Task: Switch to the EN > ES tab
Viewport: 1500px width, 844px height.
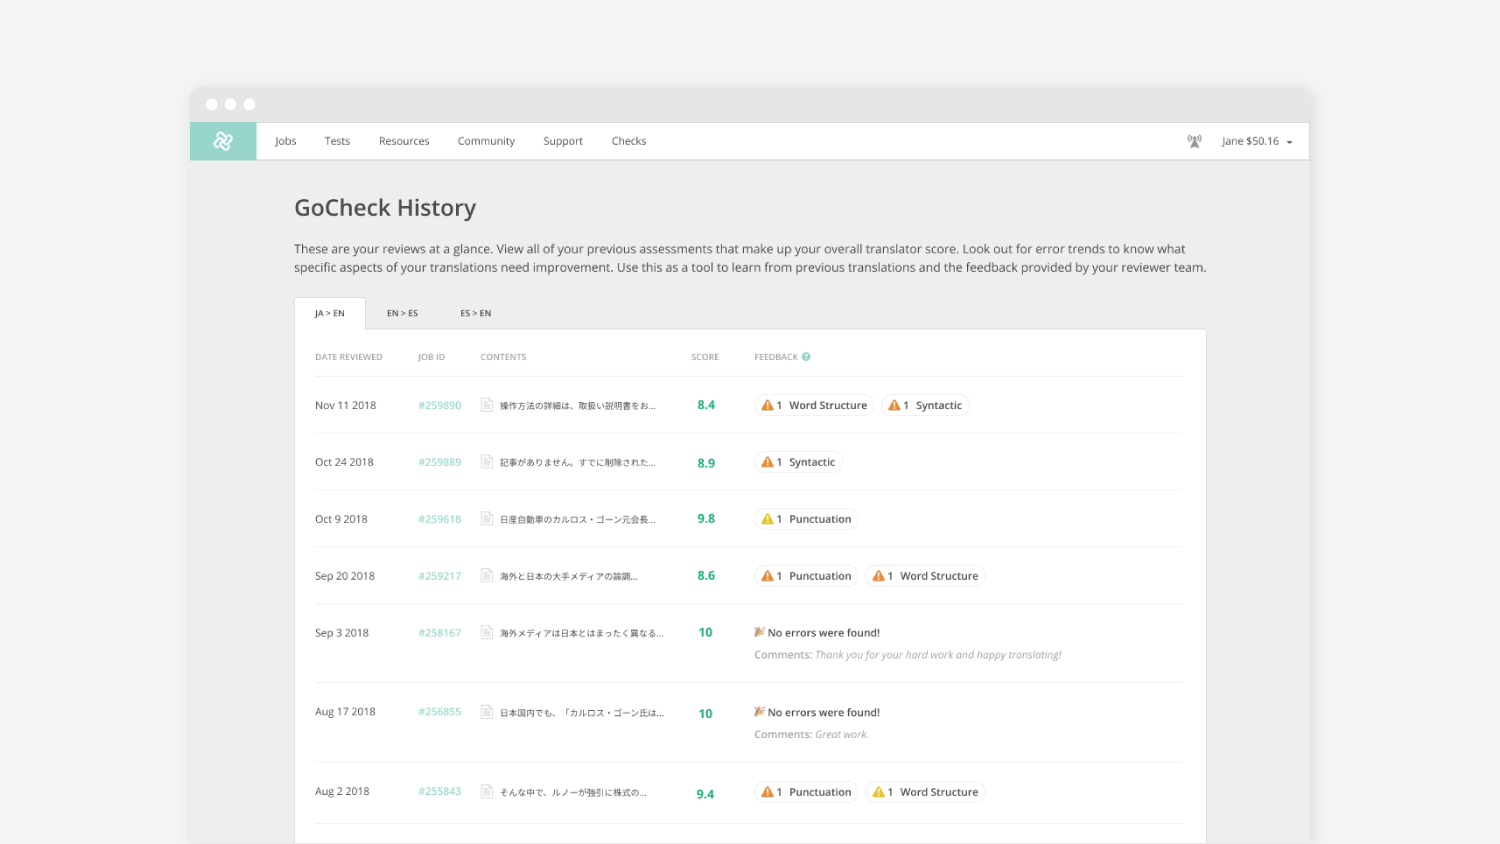Action: click(x=402, y=313)
